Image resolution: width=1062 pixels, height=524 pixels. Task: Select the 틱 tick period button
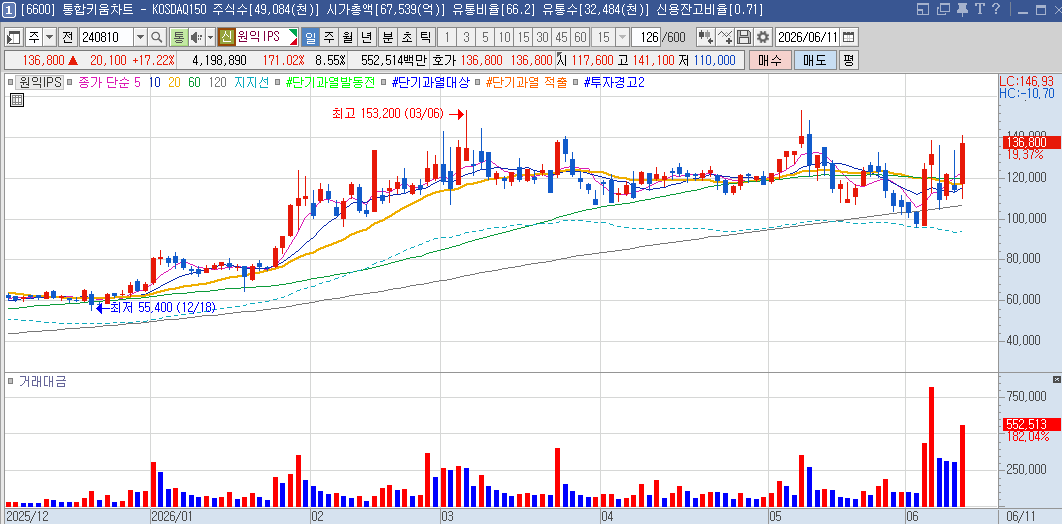click(x=425, y=37)
